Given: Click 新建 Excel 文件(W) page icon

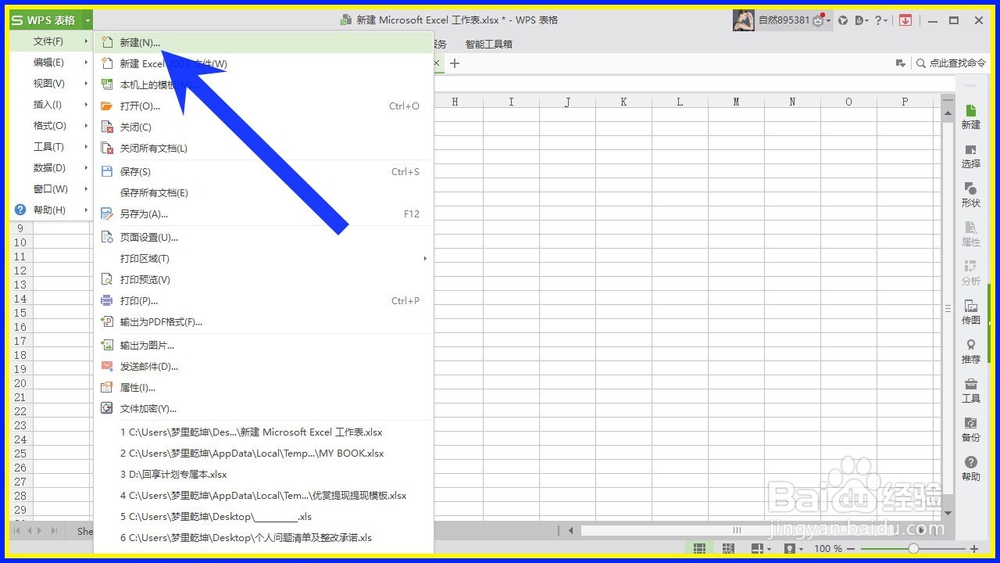Looking at the screenshot, I should 107,64.
